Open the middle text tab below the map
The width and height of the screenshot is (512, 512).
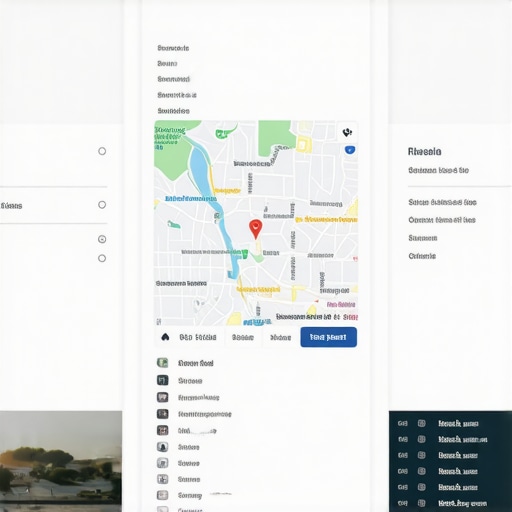coord(243,337)
